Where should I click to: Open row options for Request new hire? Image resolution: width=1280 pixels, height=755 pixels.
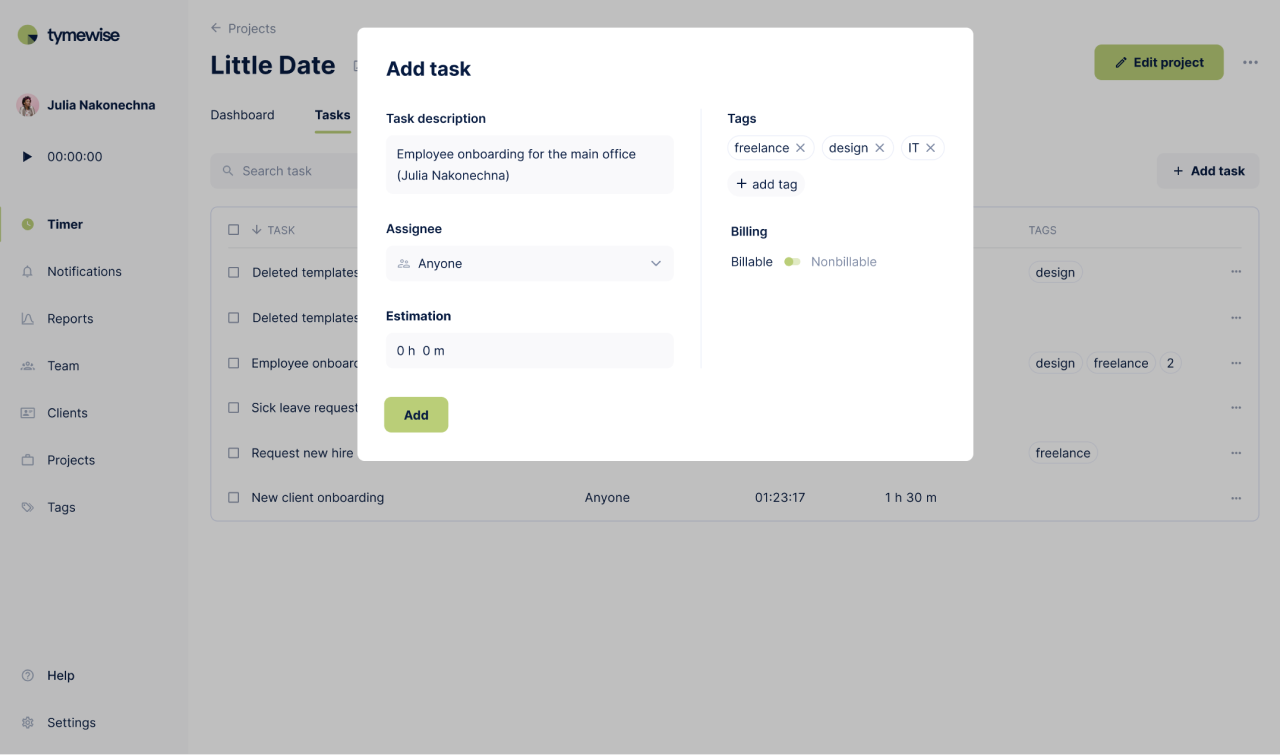click(x=1236, y=453)
